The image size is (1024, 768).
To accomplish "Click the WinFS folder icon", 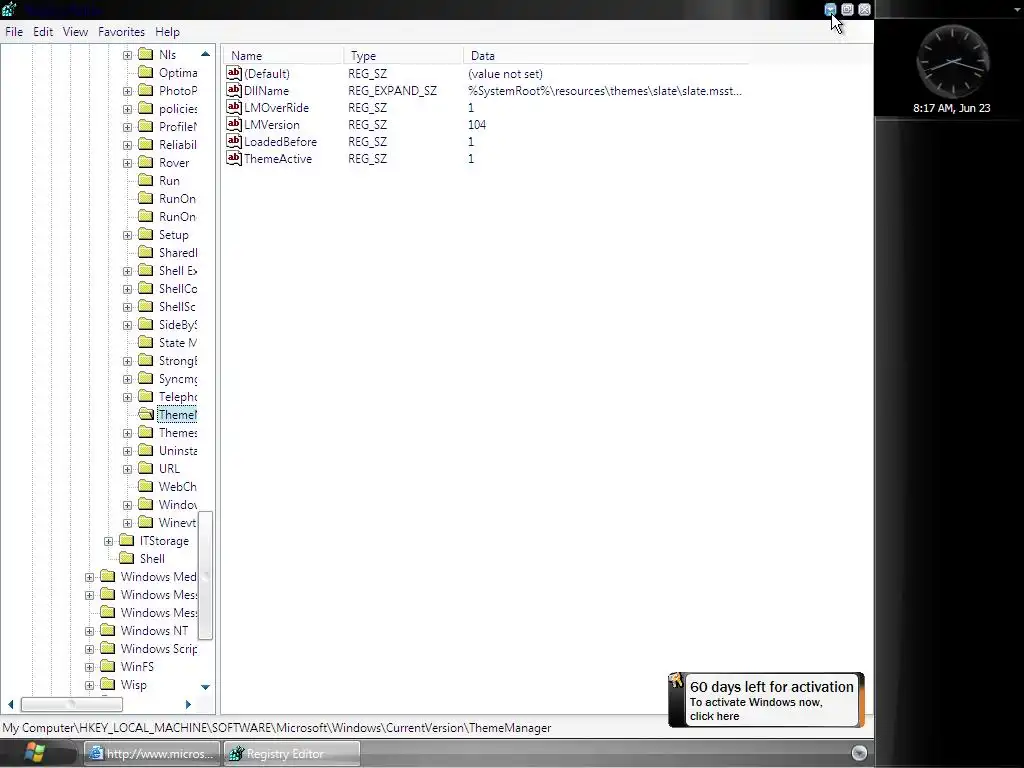I will 108,666.
